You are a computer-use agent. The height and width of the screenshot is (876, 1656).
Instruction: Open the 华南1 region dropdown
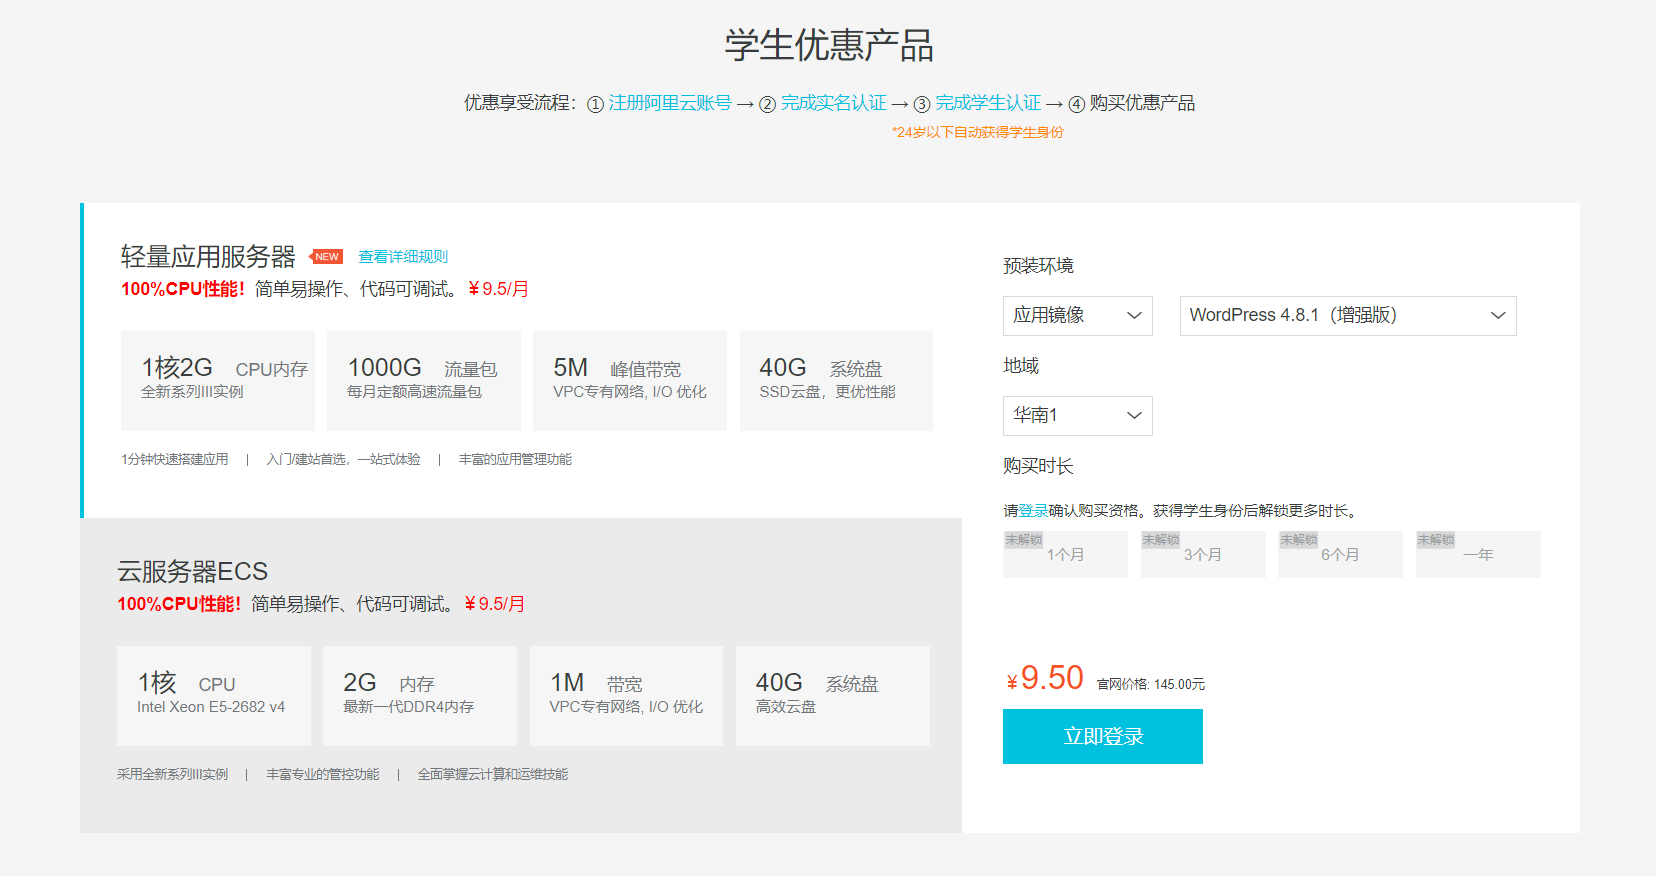click(x=1077, y=416)
